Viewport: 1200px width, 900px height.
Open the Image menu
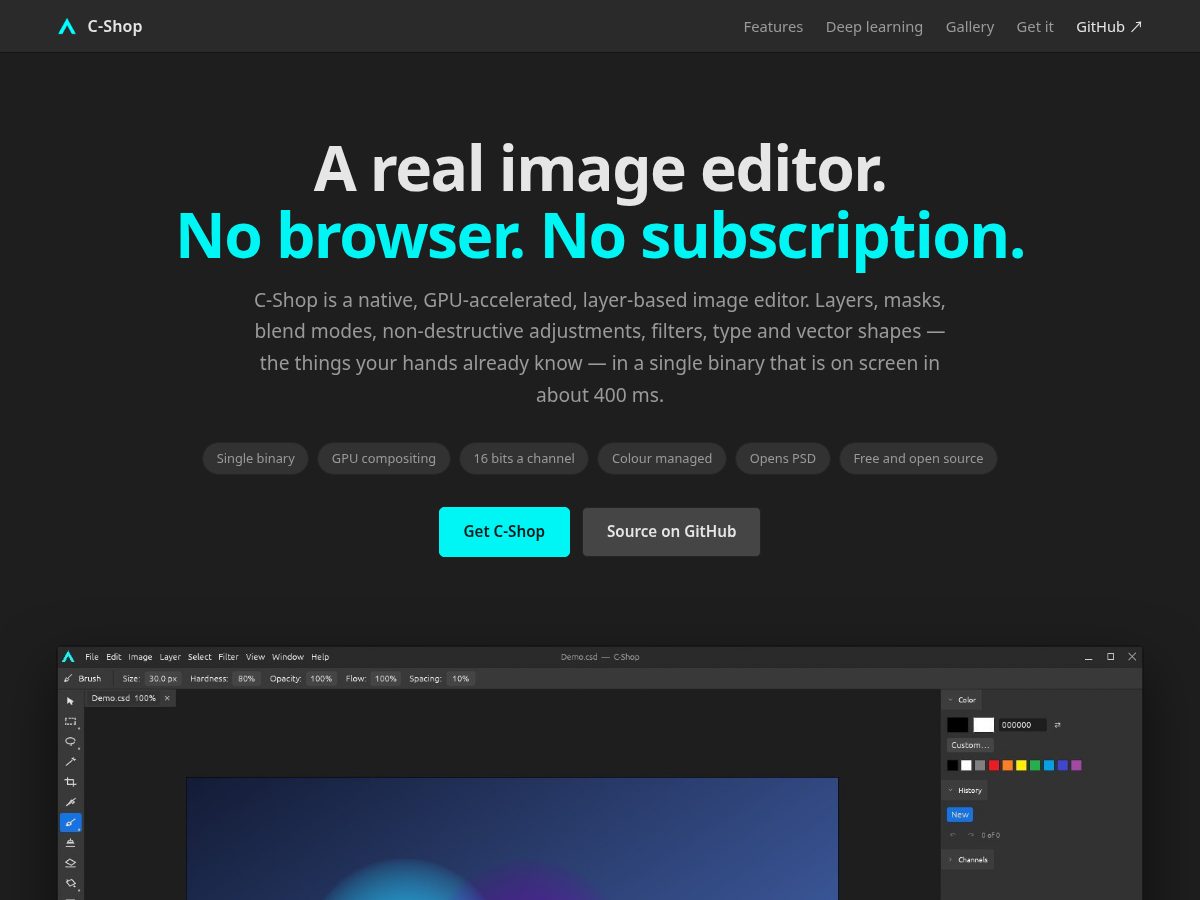140,657
